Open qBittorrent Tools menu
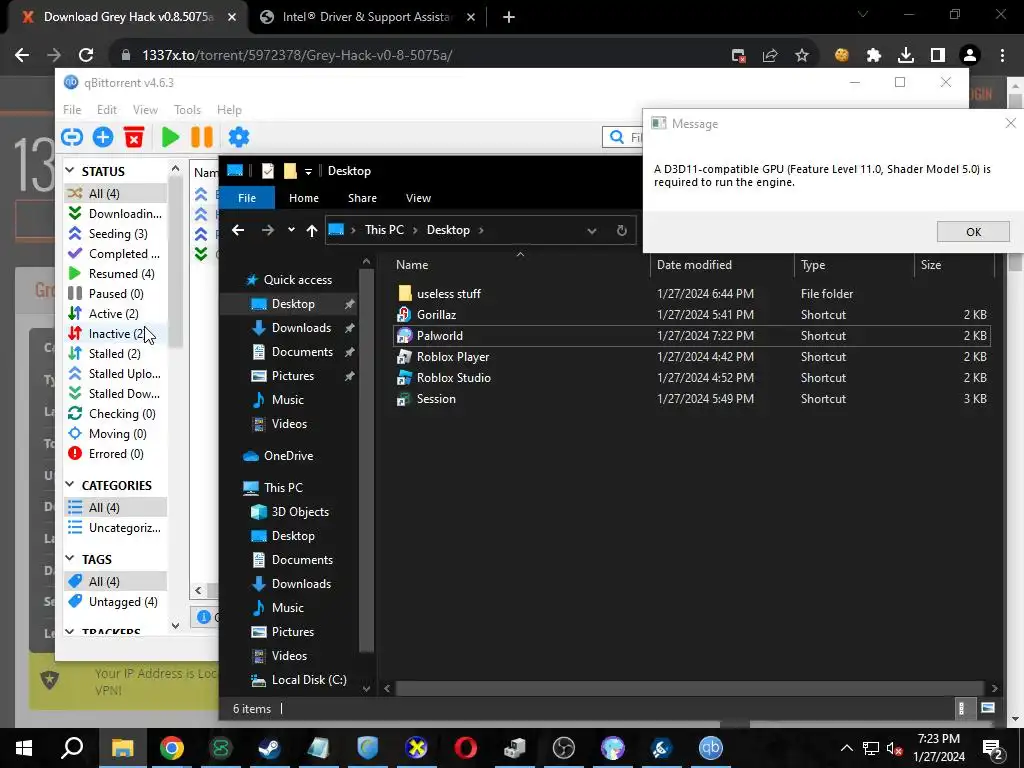 click(187, 110)
